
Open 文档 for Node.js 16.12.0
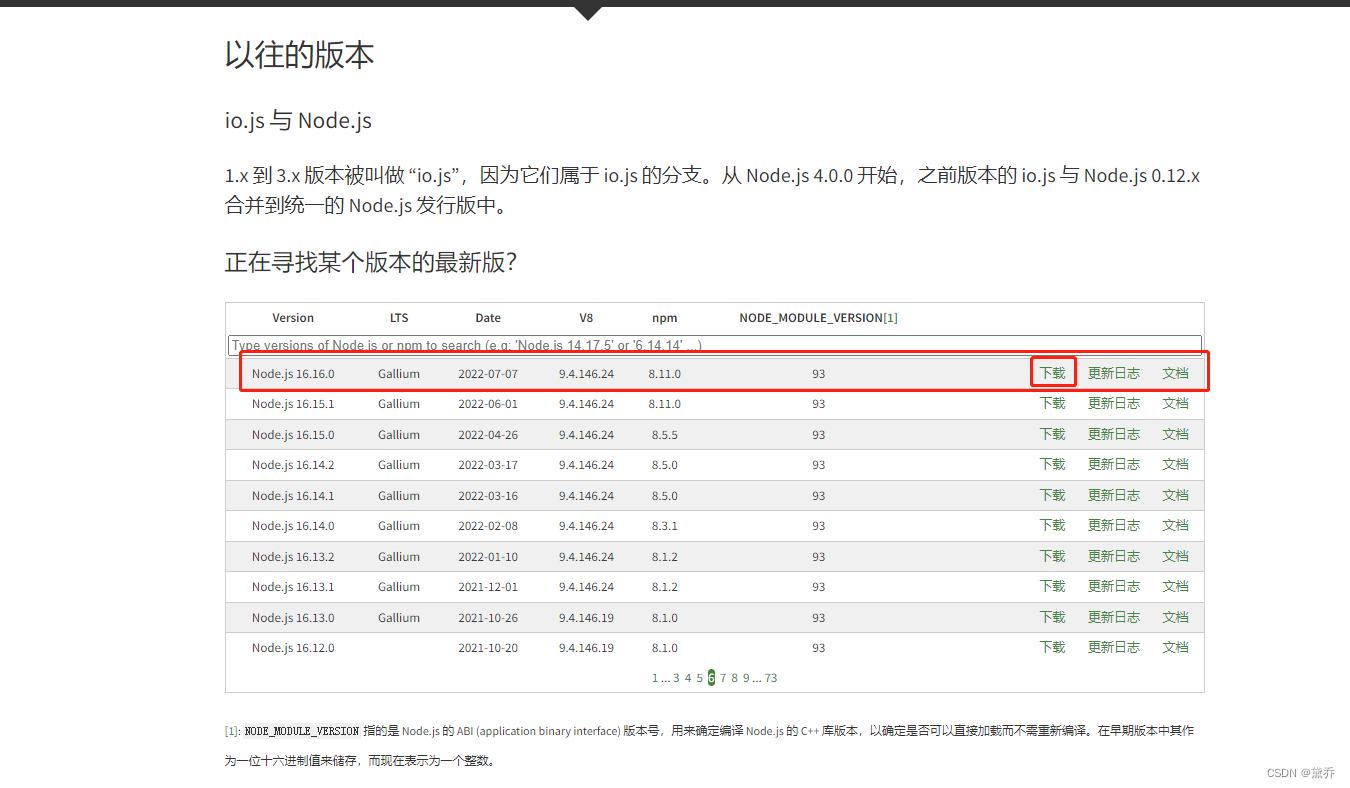coord(1175,648)
